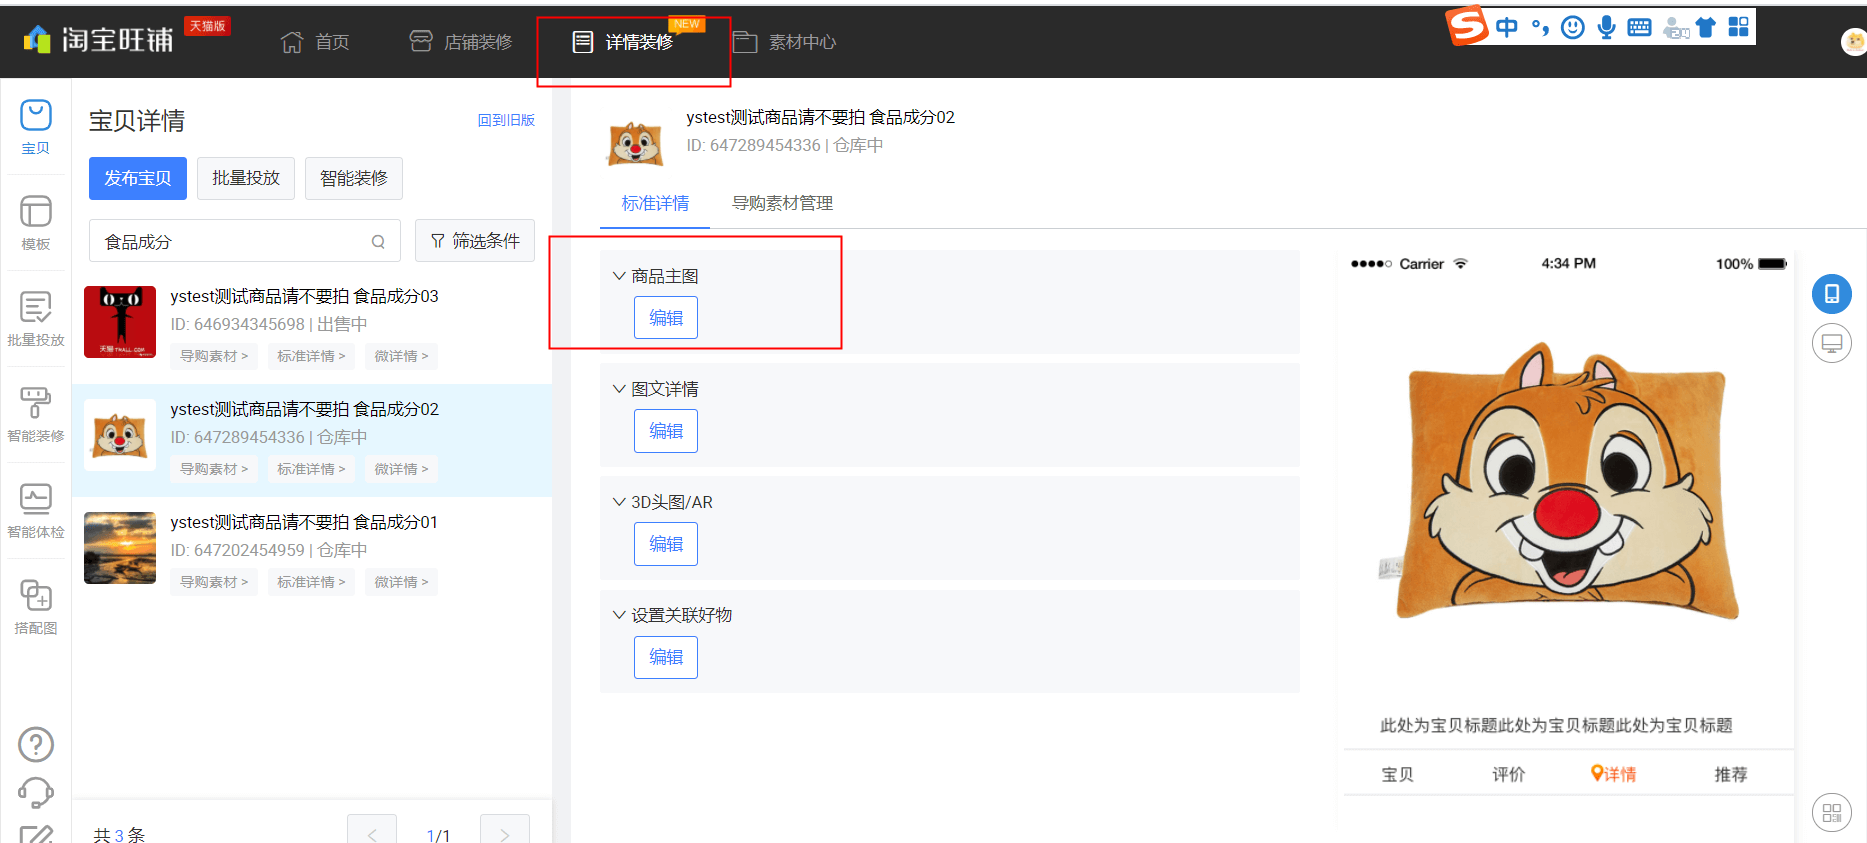The height and width of the screenshot is (843, 1867).
Task: Click the 回到旧版 link
Action: coord(506,120)
